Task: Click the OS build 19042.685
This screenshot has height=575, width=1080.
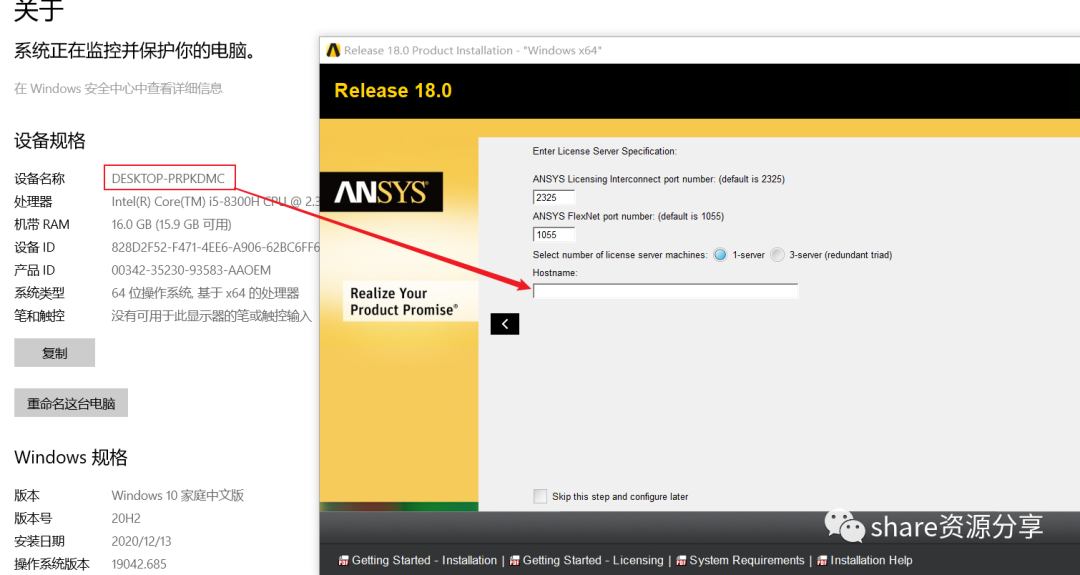Action: [x=139, y=564]
